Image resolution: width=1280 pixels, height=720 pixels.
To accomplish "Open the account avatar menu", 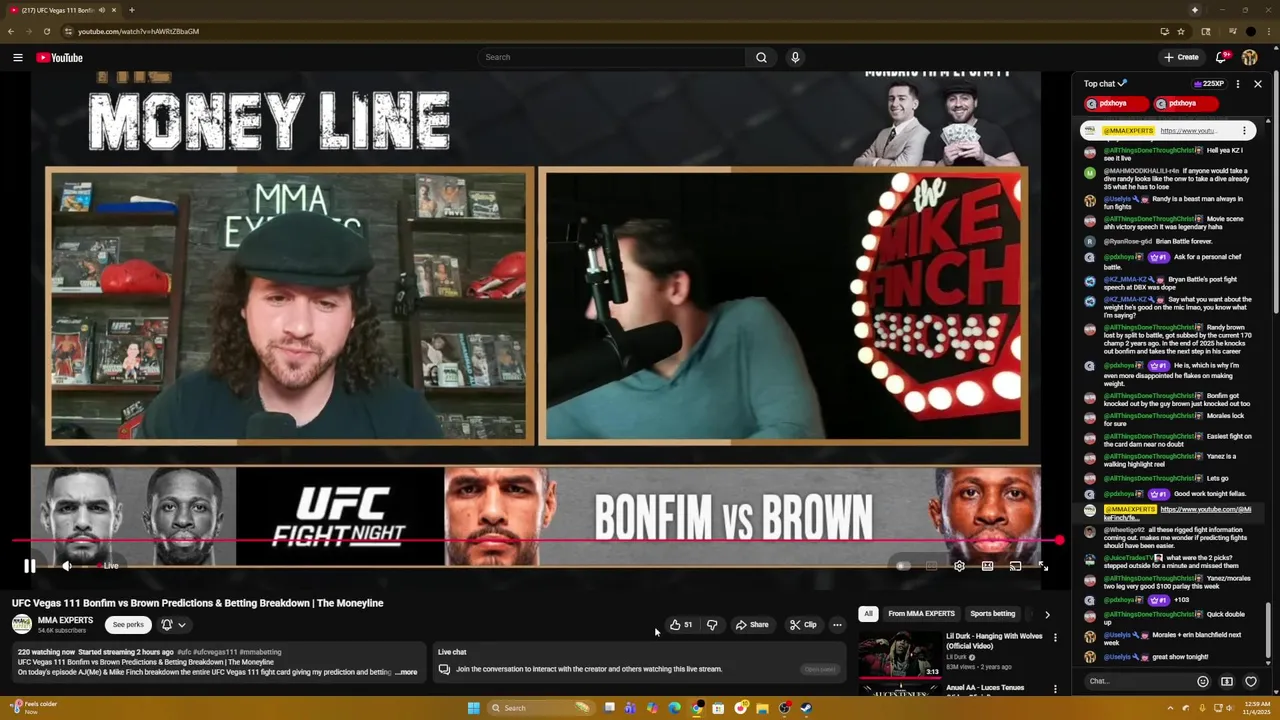I will coord(1250,57).
